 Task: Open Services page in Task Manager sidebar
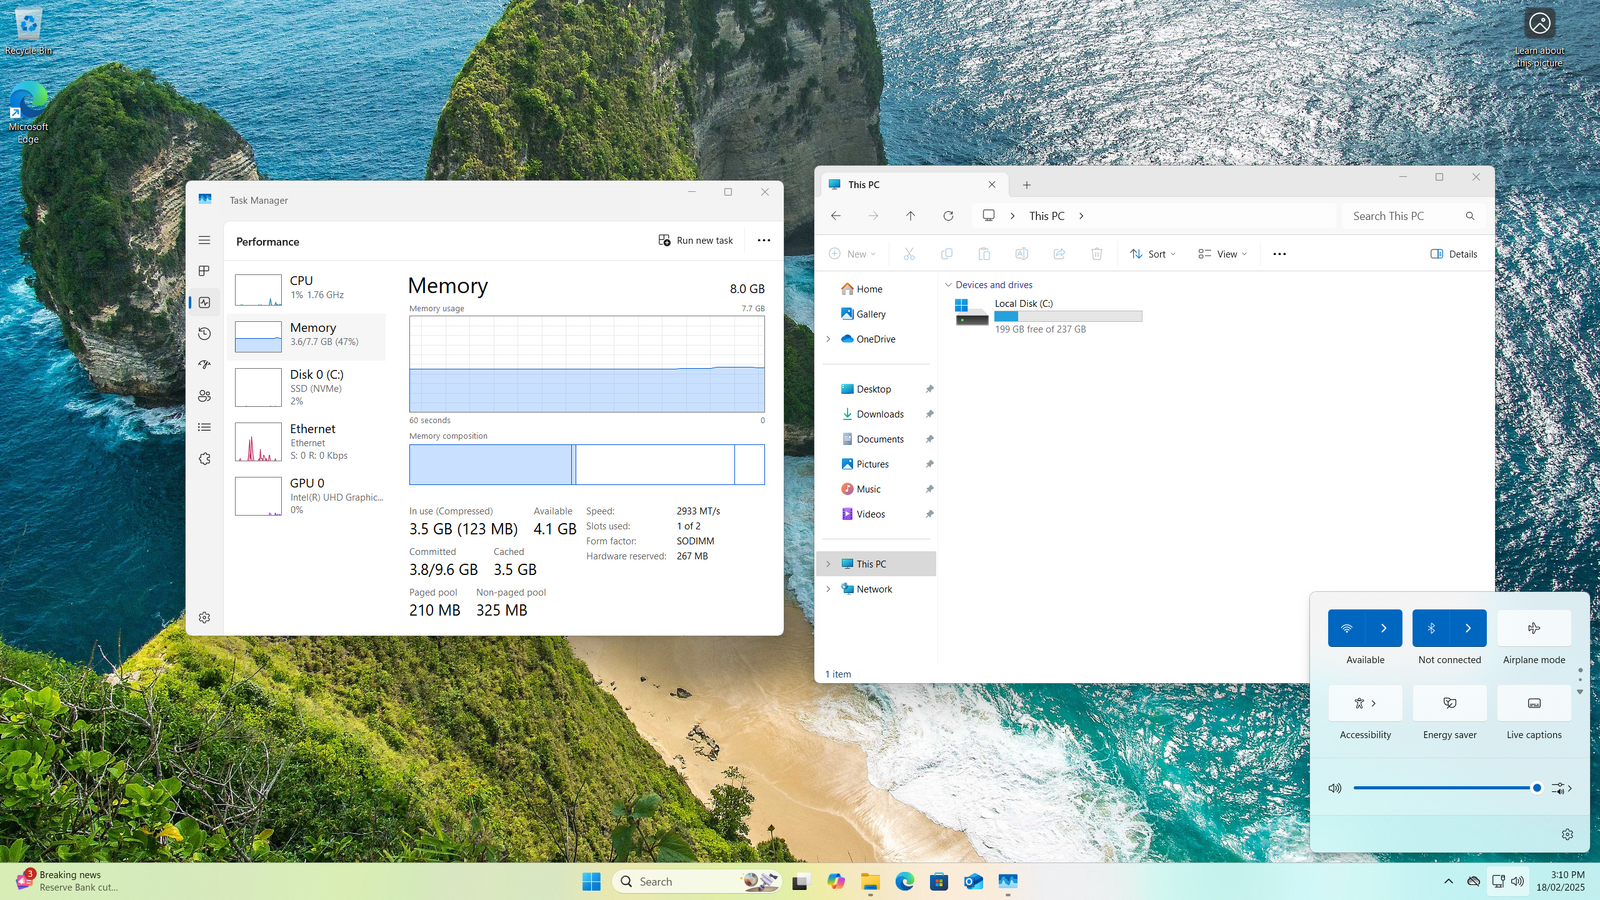[204, 459]
